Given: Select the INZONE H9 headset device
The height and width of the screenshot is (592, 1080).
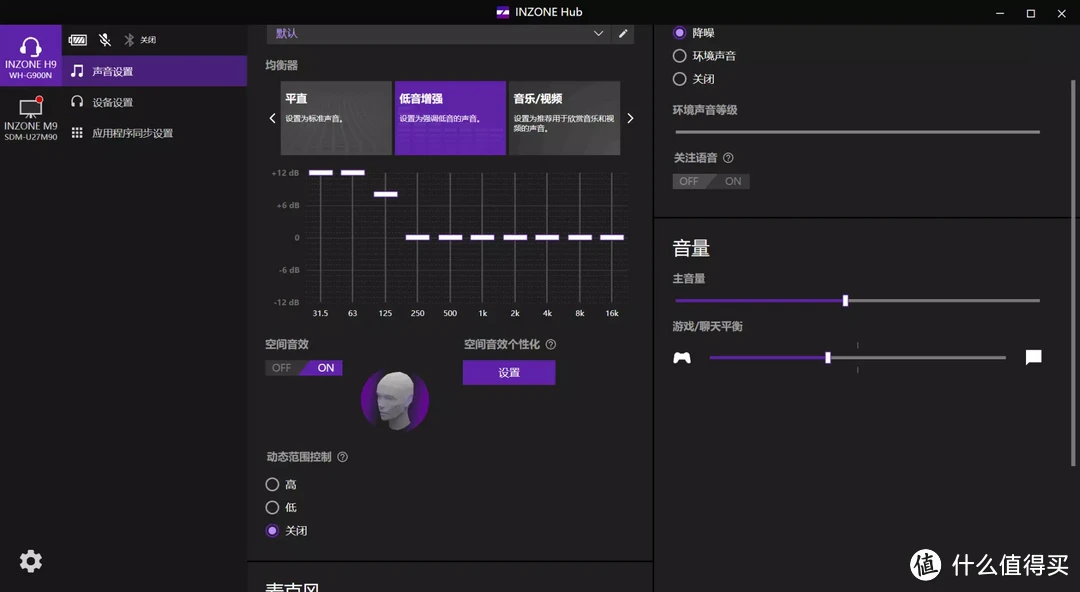Looking at the screenshot, I should click(x=30, y=56).
